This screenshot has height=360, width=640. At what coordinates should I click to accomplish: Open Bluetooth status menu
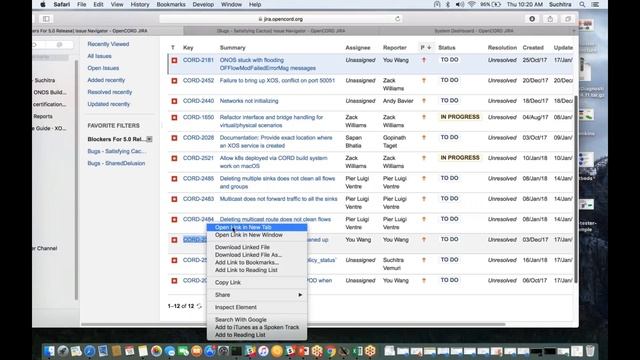[448, 4]
